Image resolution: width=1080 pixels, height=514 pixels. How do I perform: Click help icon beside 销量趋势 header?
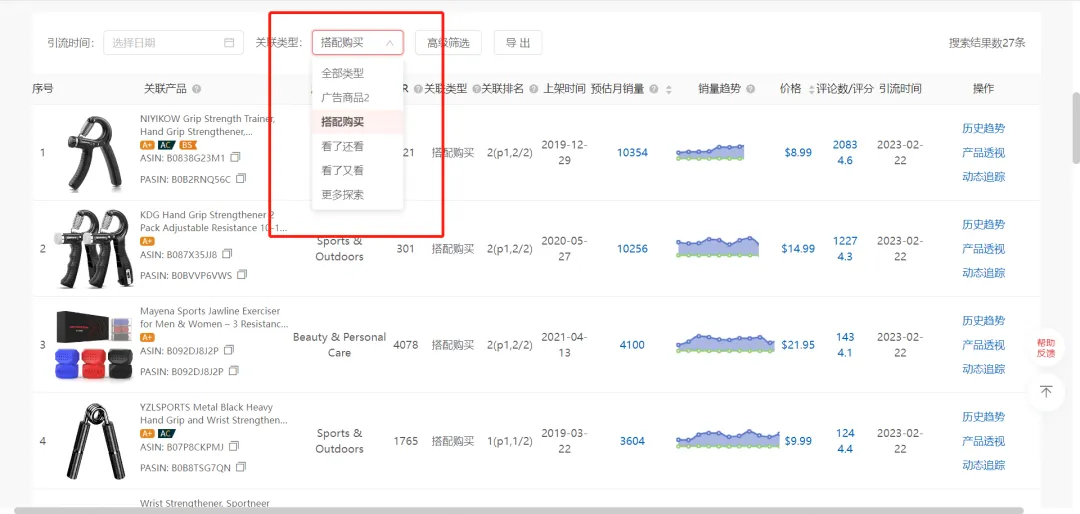tap(751, 89)
